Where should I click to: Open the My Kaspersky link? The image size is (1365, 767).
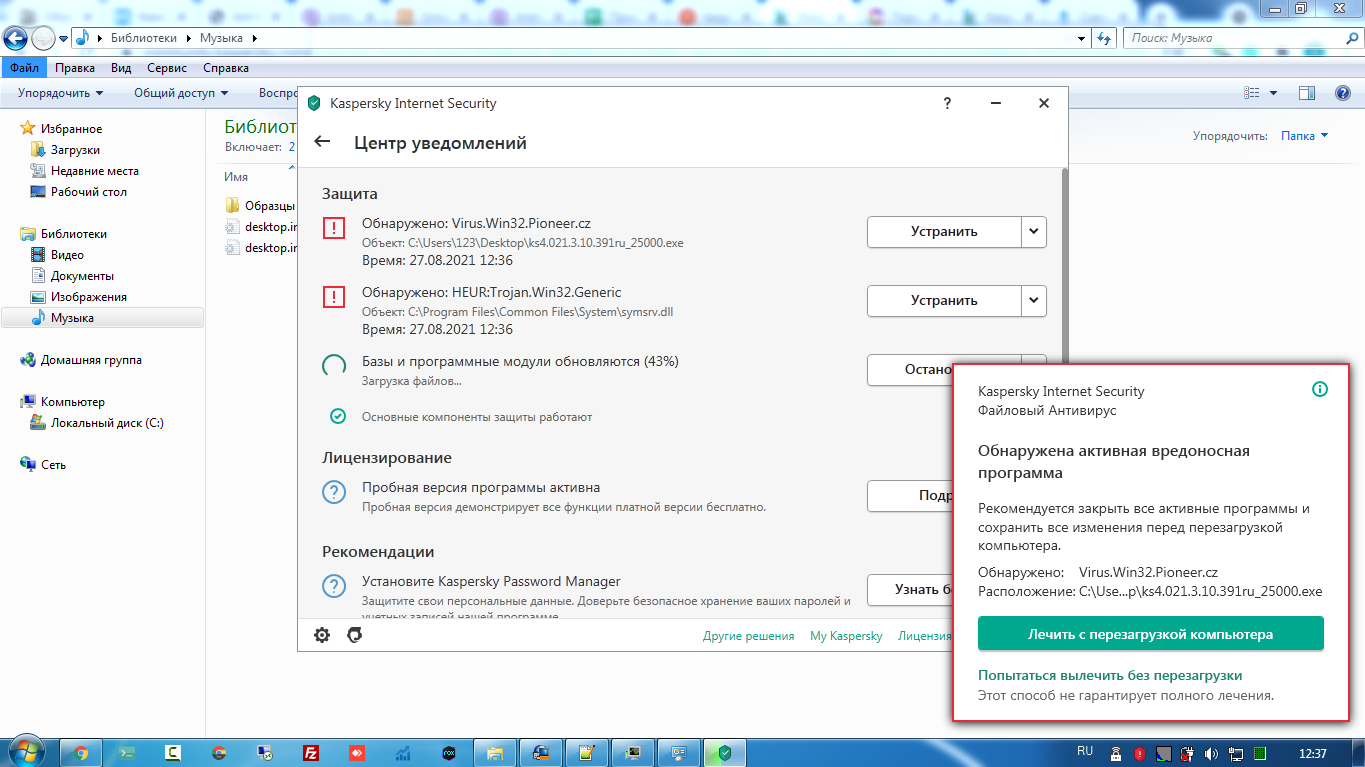(x=846, y=636)
